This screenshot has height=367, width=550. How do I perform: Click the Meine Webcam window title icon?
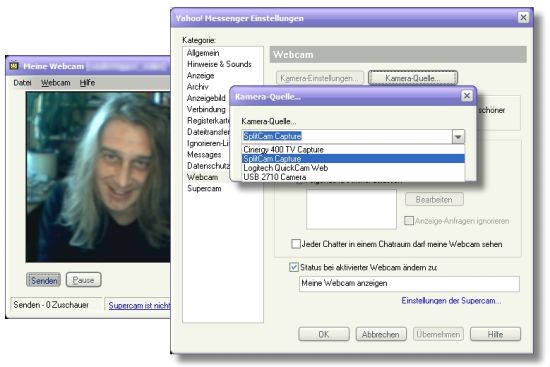[14, 66]
